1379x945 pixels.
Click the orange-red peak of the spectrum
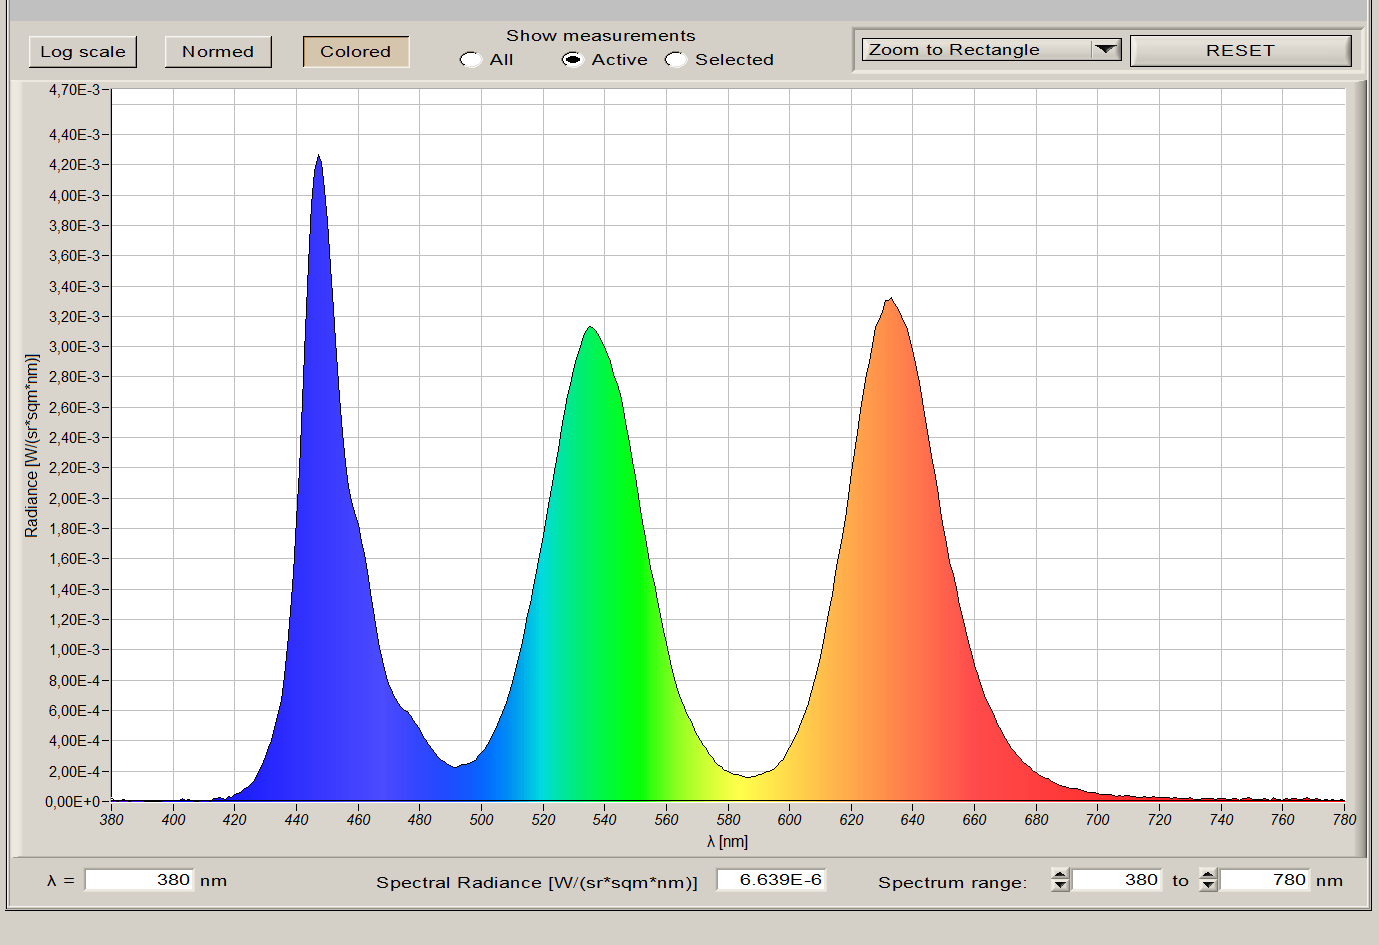point(890,300)
